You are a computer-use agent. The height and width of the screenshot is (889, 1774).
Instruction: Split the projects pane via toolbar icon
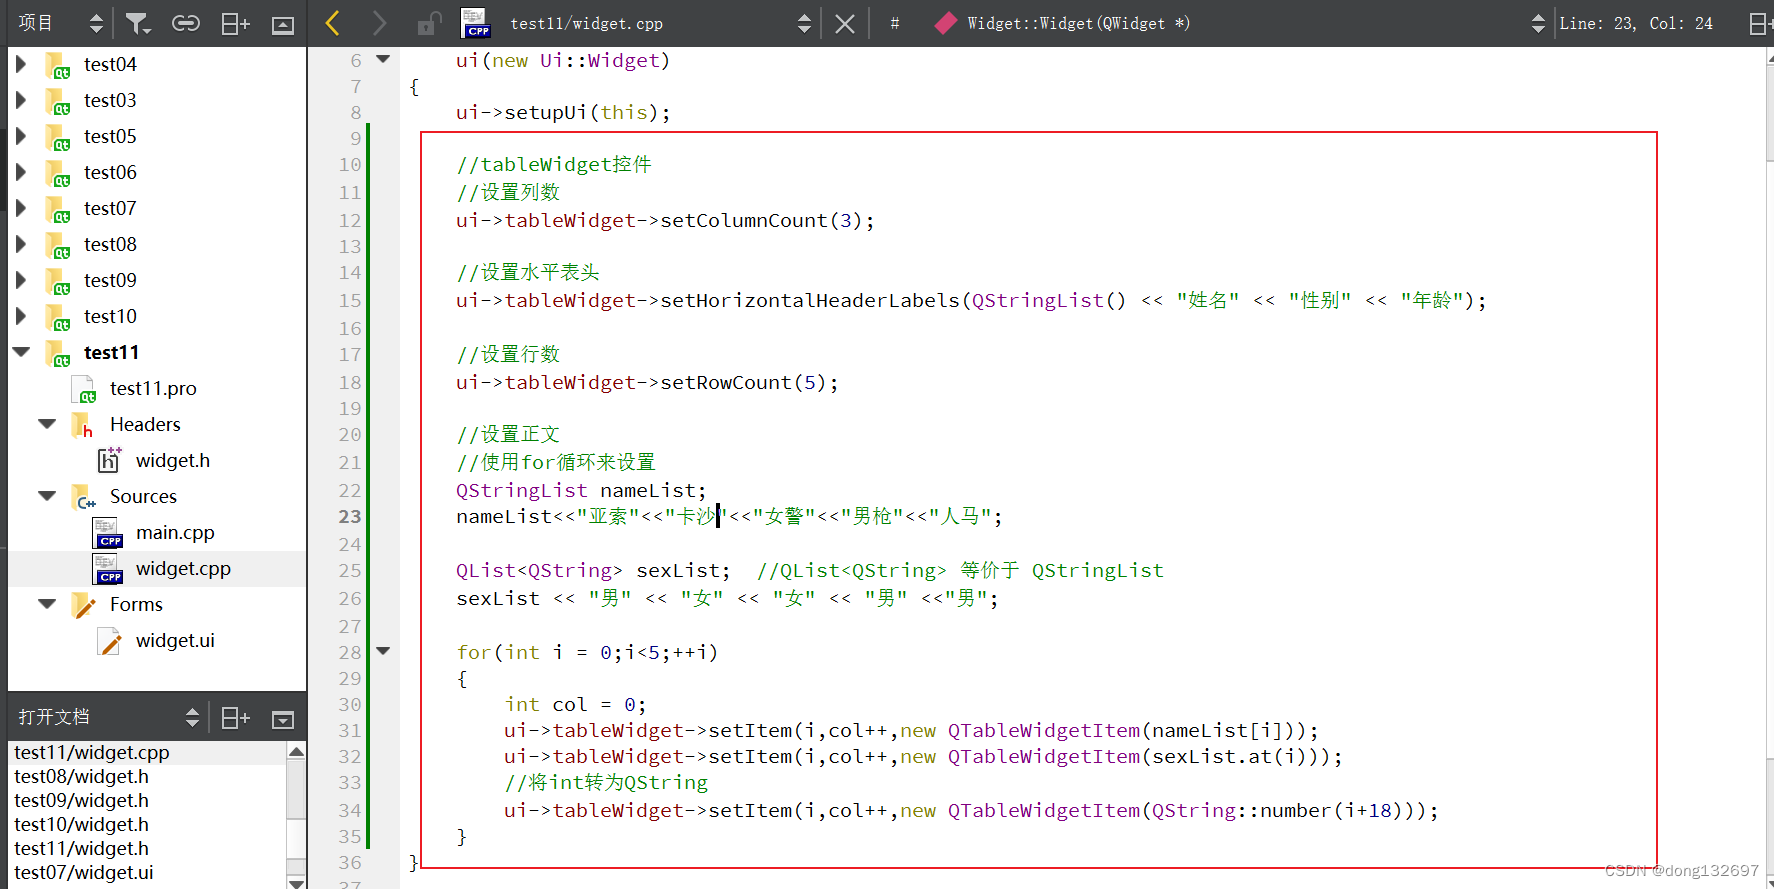[x=235, y=23]
